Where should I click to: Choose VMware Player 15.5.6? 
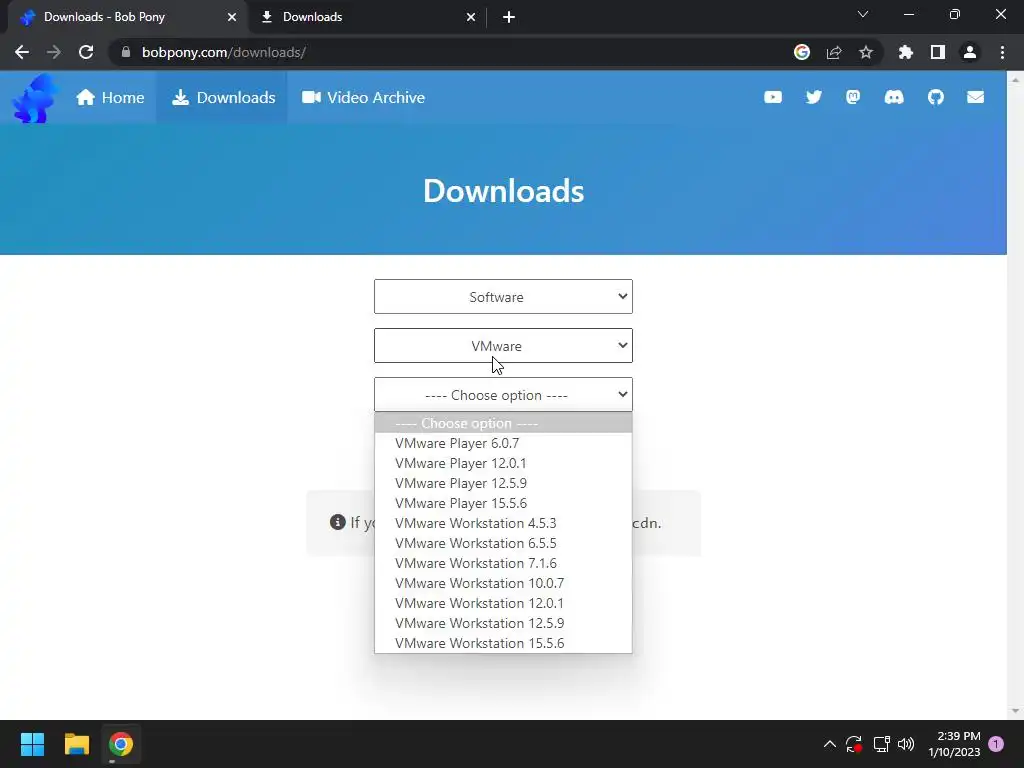click(503, 504)
